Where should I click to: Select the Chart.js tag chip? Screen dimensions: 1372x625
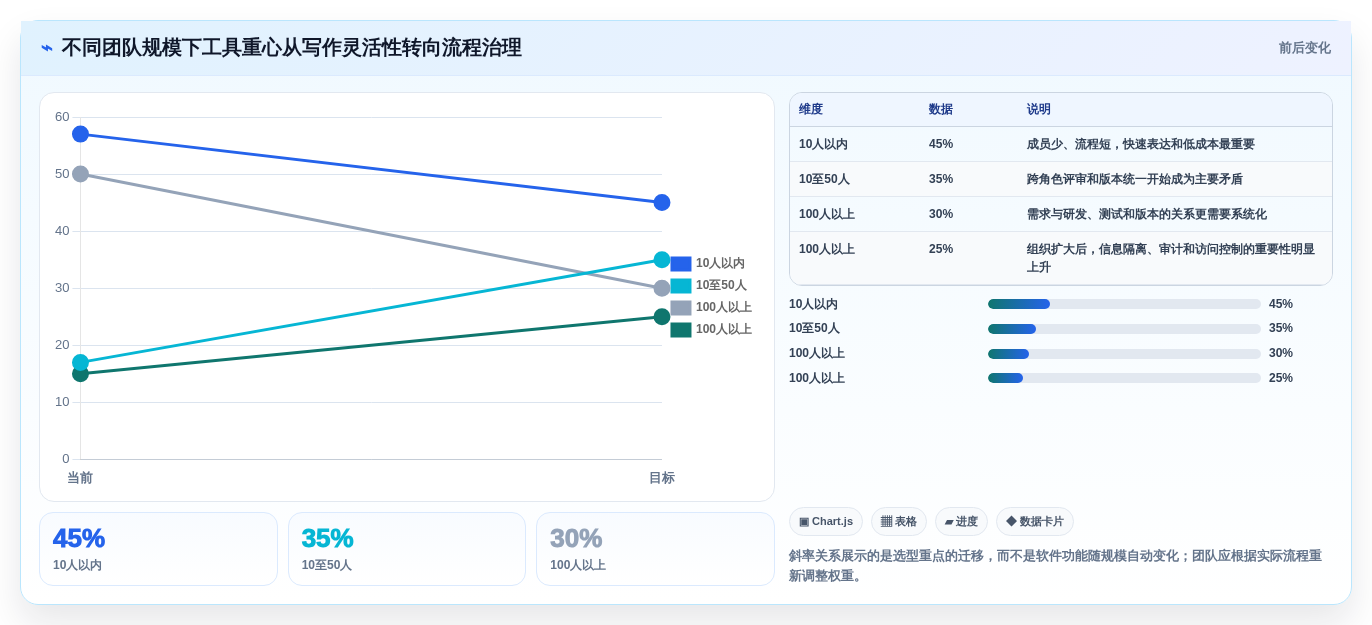826,521
